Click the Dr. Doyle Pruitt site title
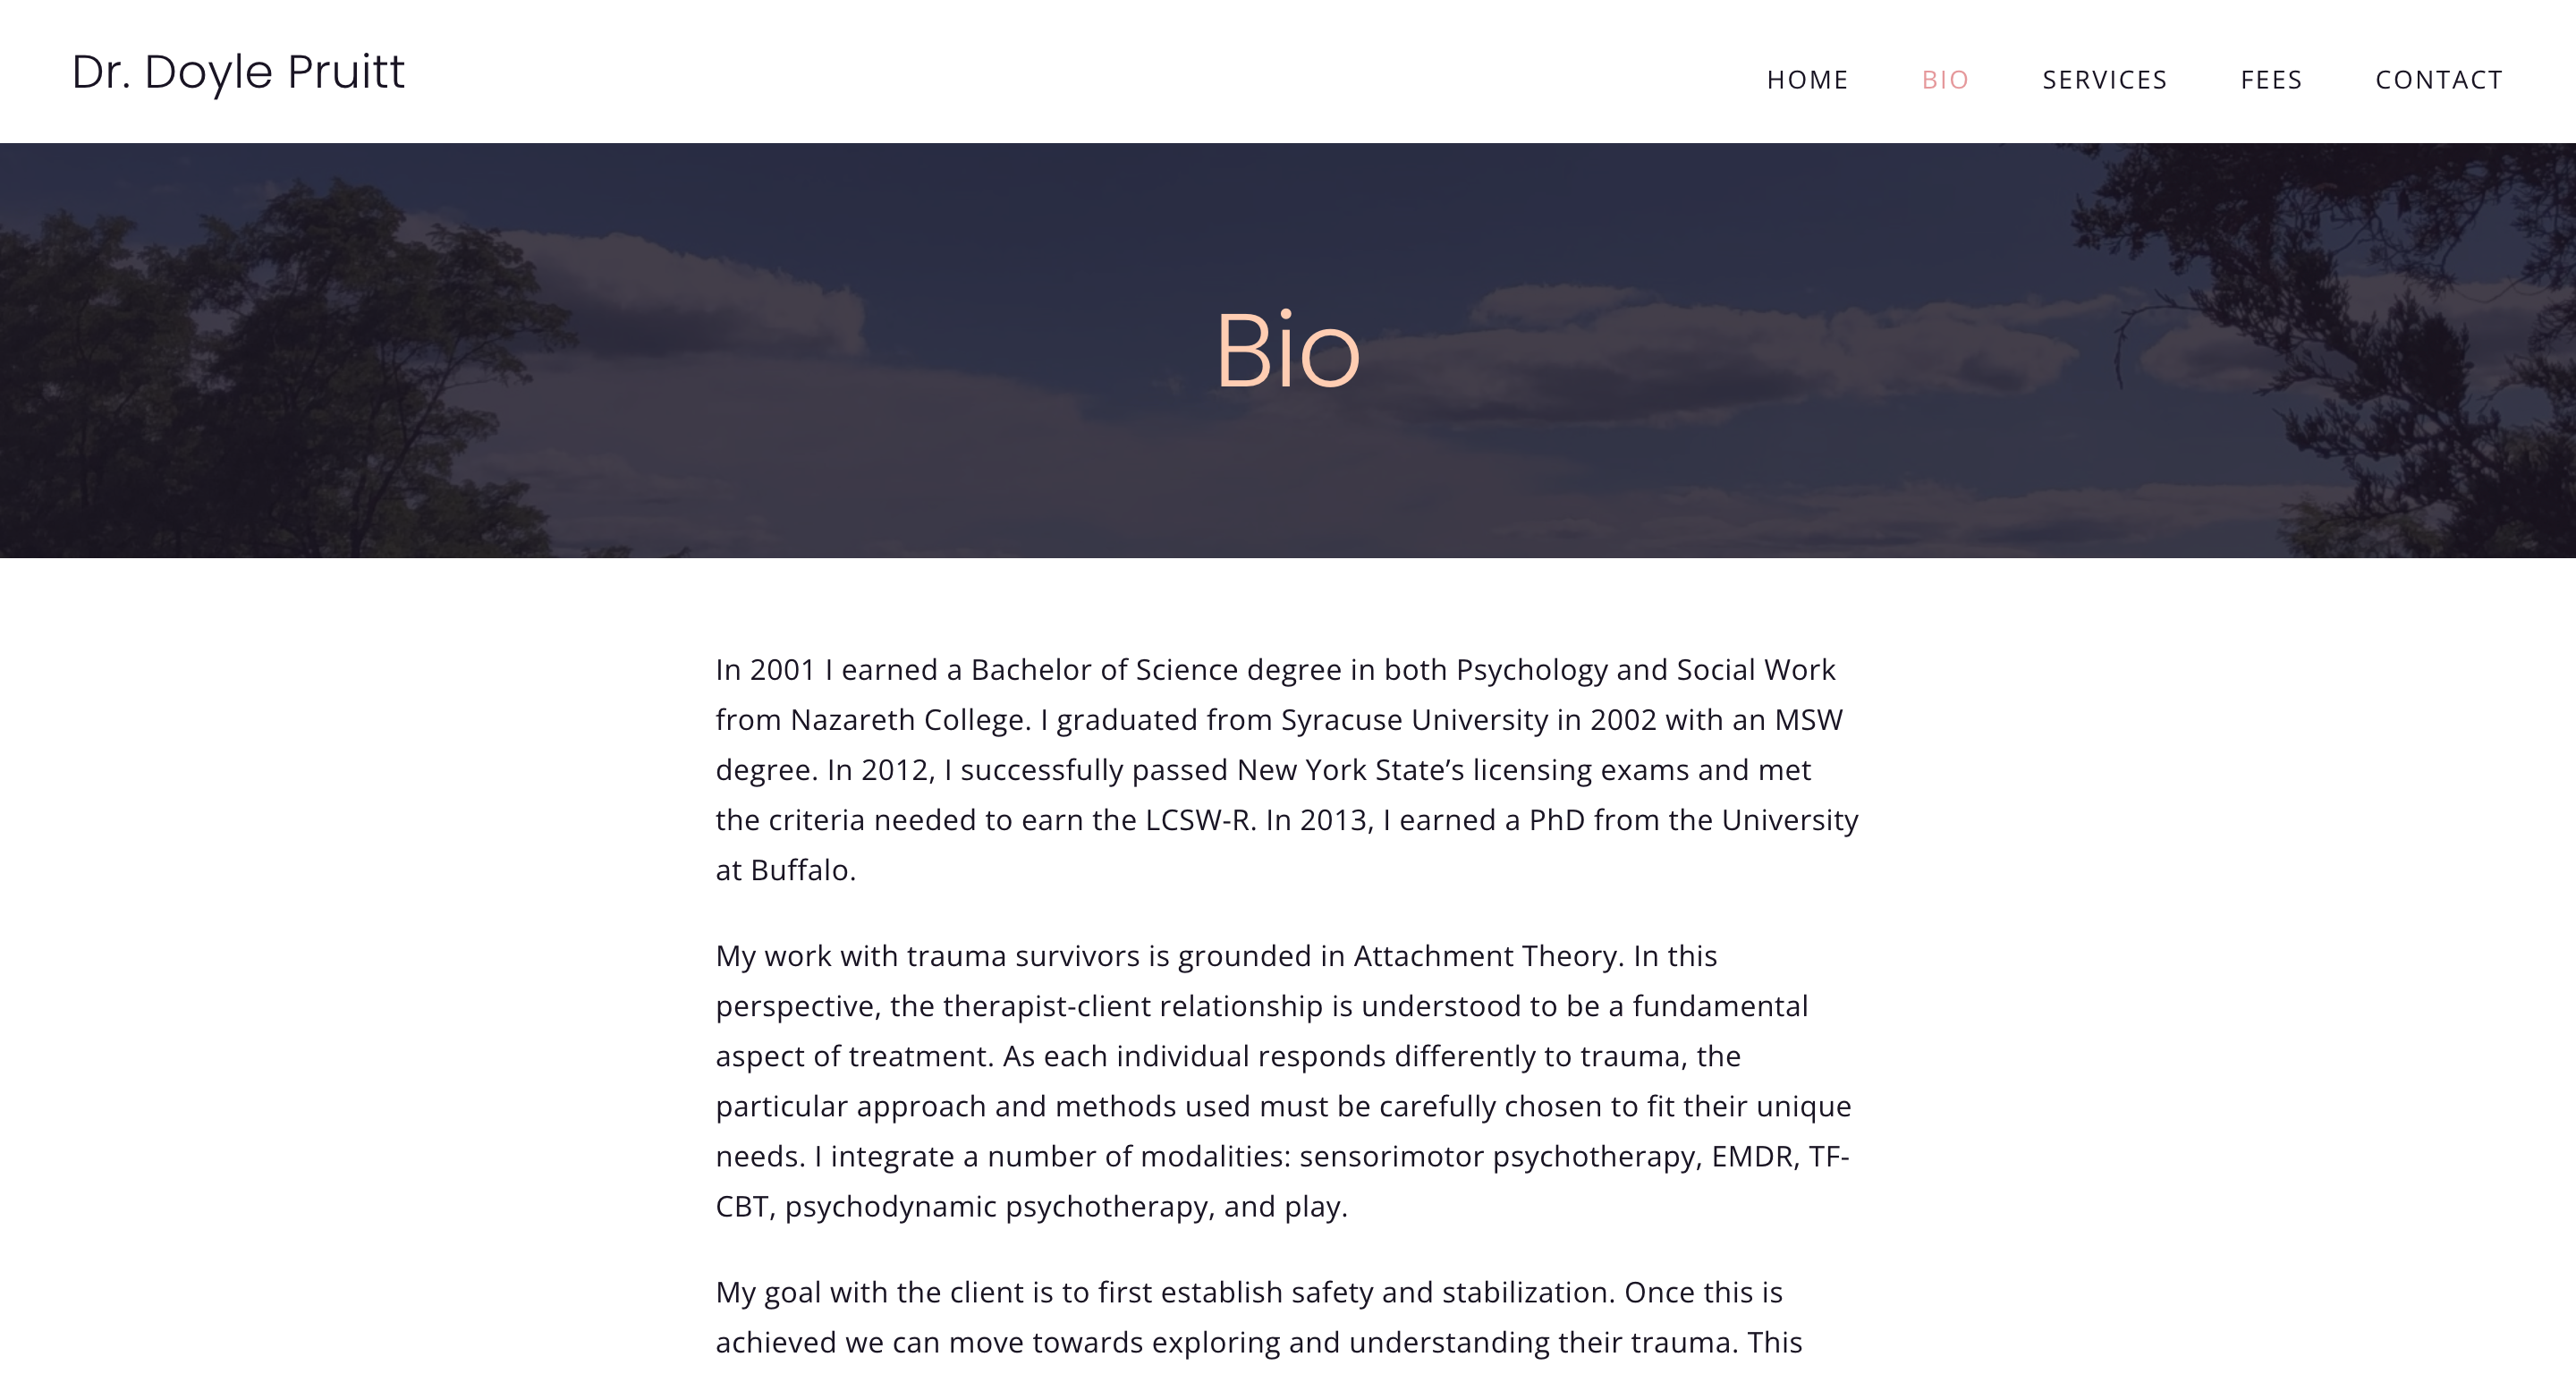 [238, 72]
